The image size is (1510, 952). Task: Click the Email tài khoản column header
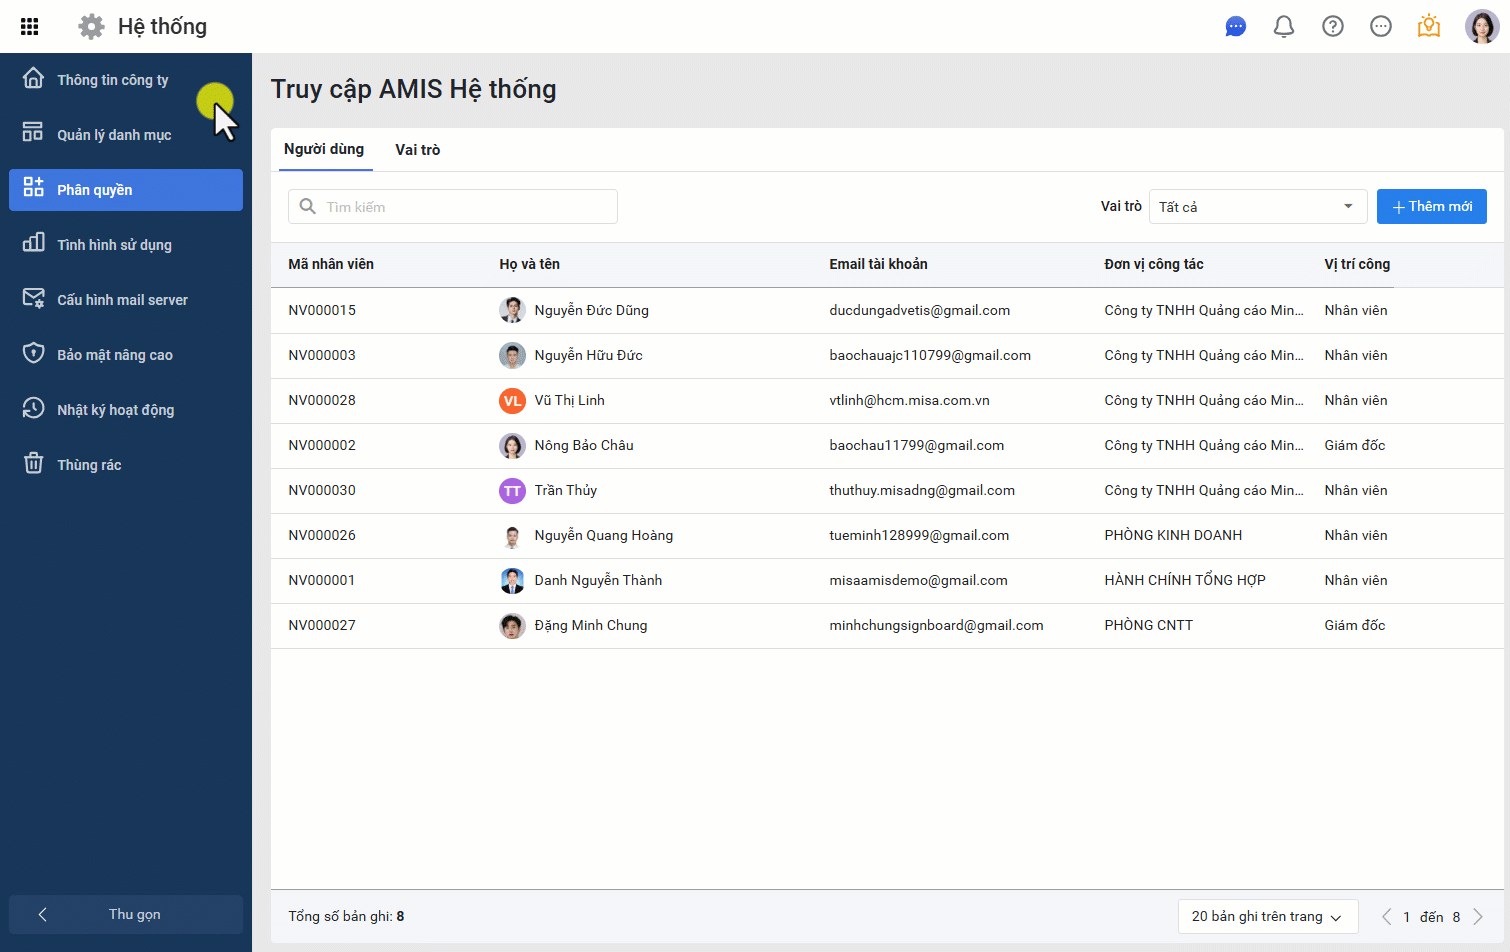[878, 264]
